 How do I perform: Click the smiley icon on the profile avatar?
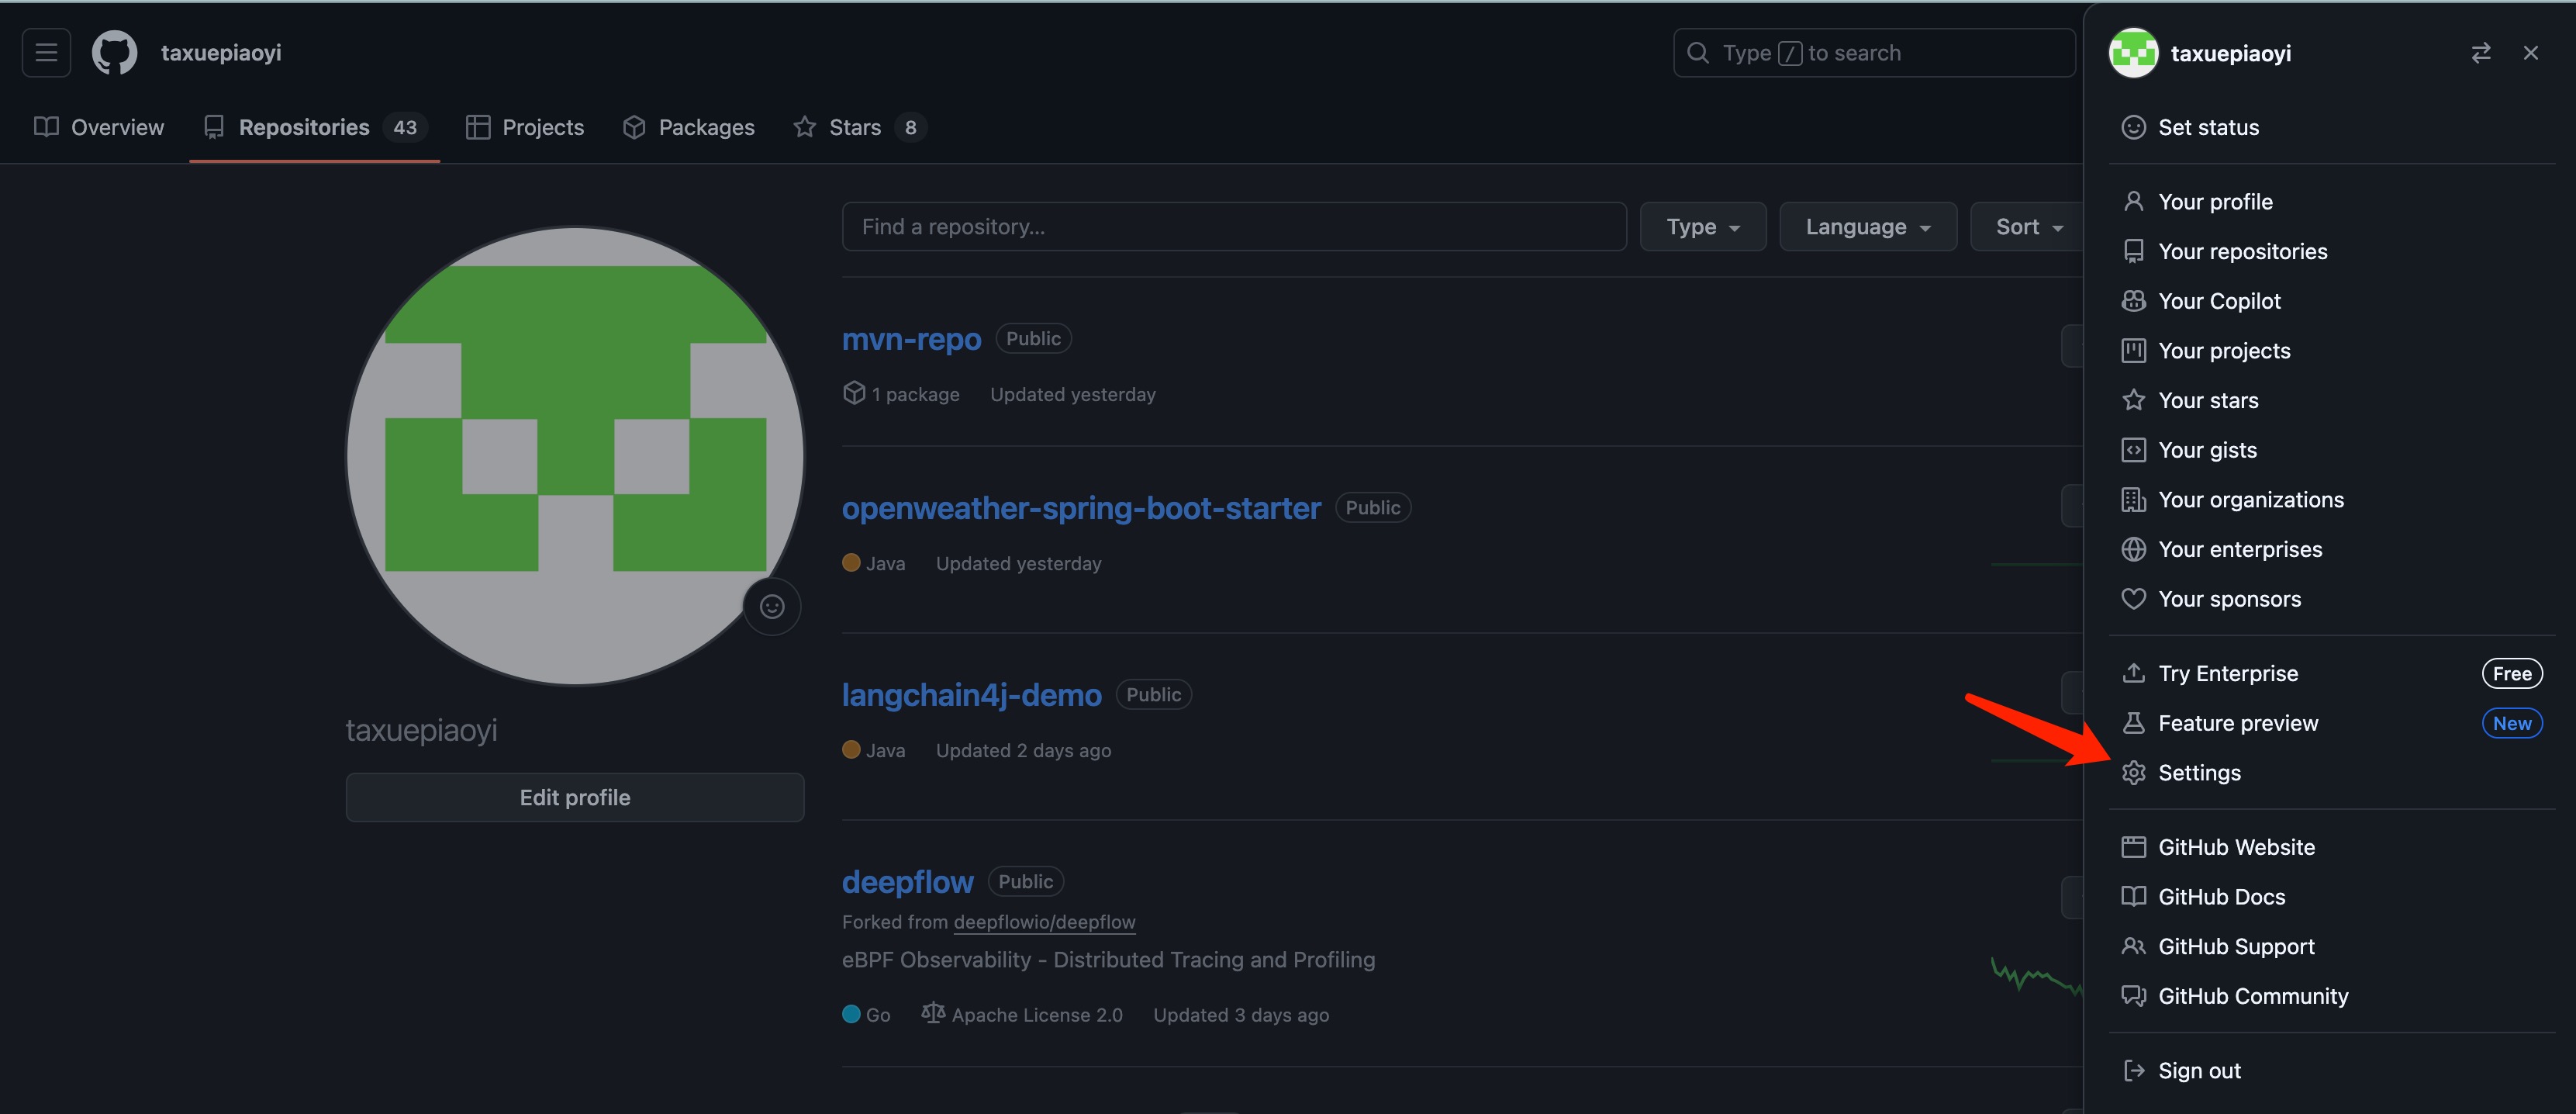(x=772, y=606)
